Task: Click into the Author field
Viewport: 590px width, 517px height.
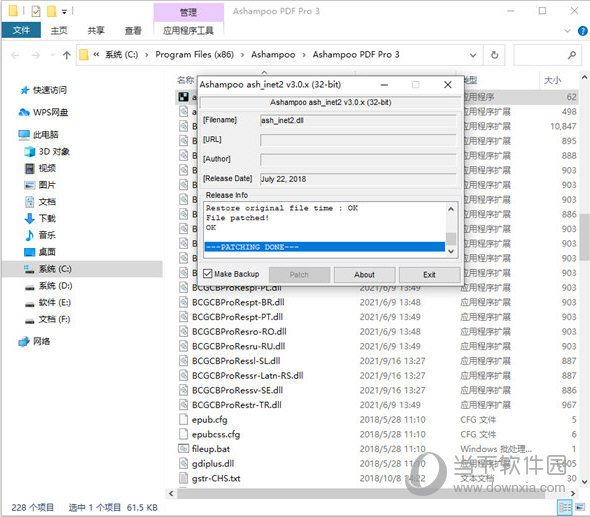Action: pos(358,160)
